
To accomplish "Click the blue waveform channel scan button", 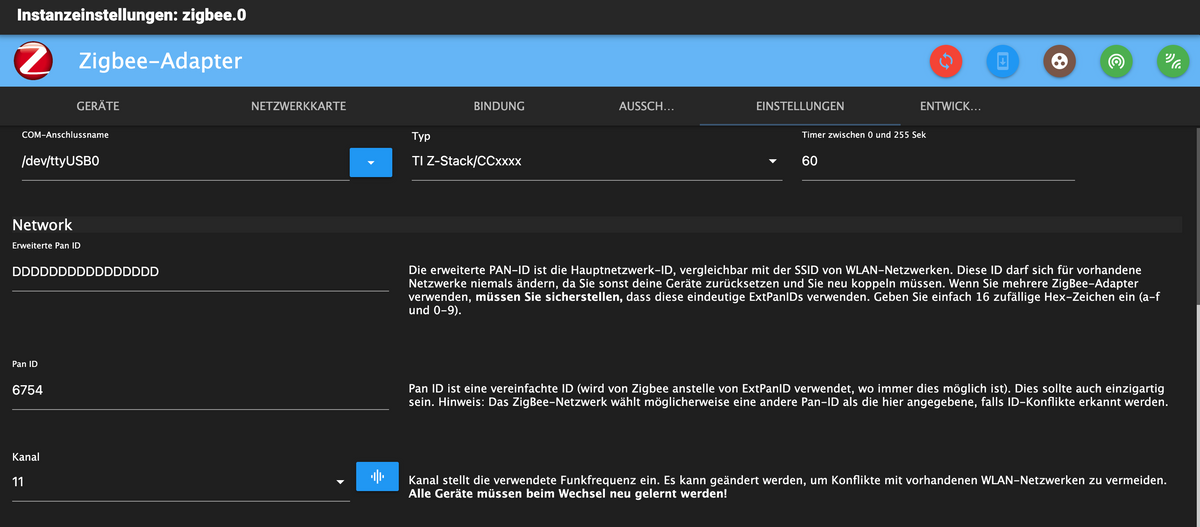I will point(377,477).
